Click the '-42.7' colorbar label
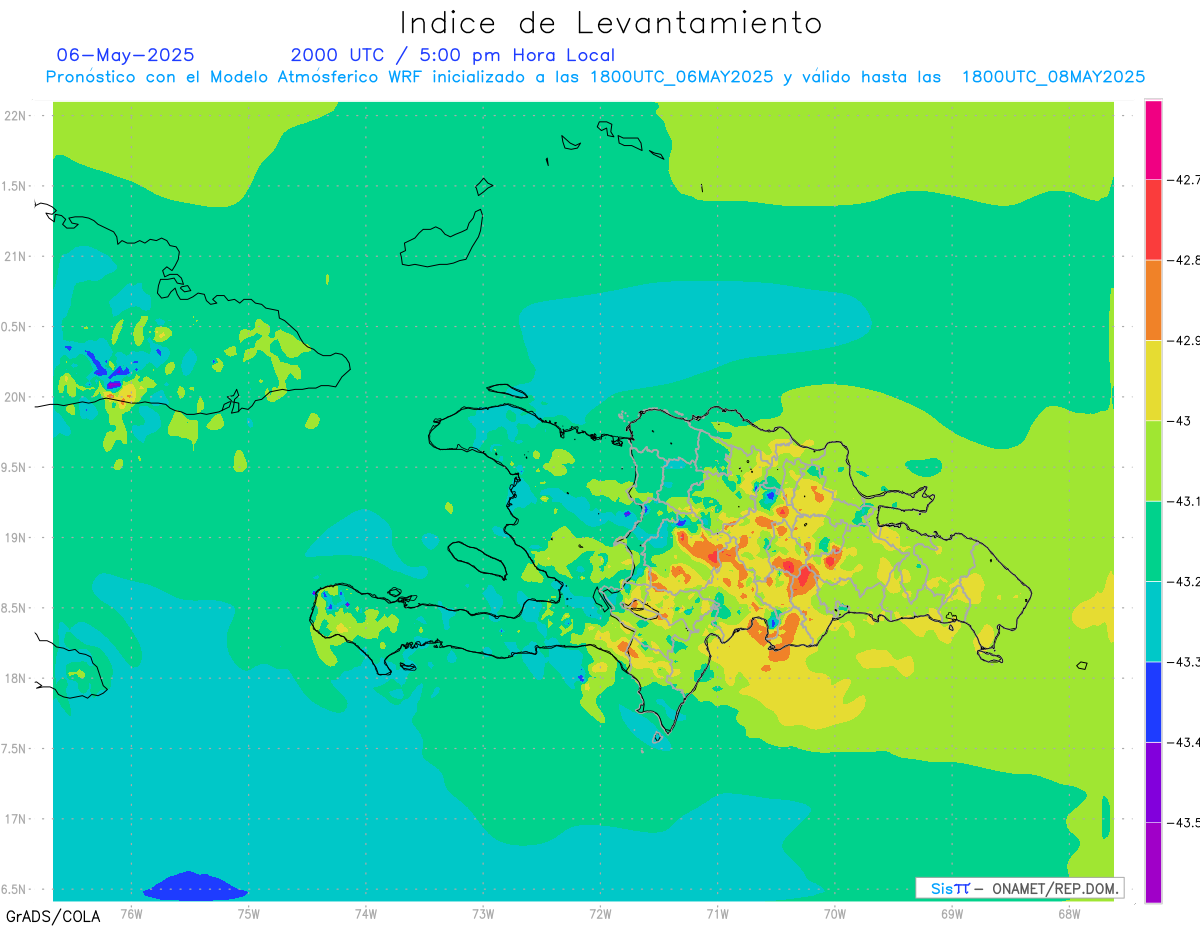This screenshot has height=927, width=1200. coord(1183,180)
